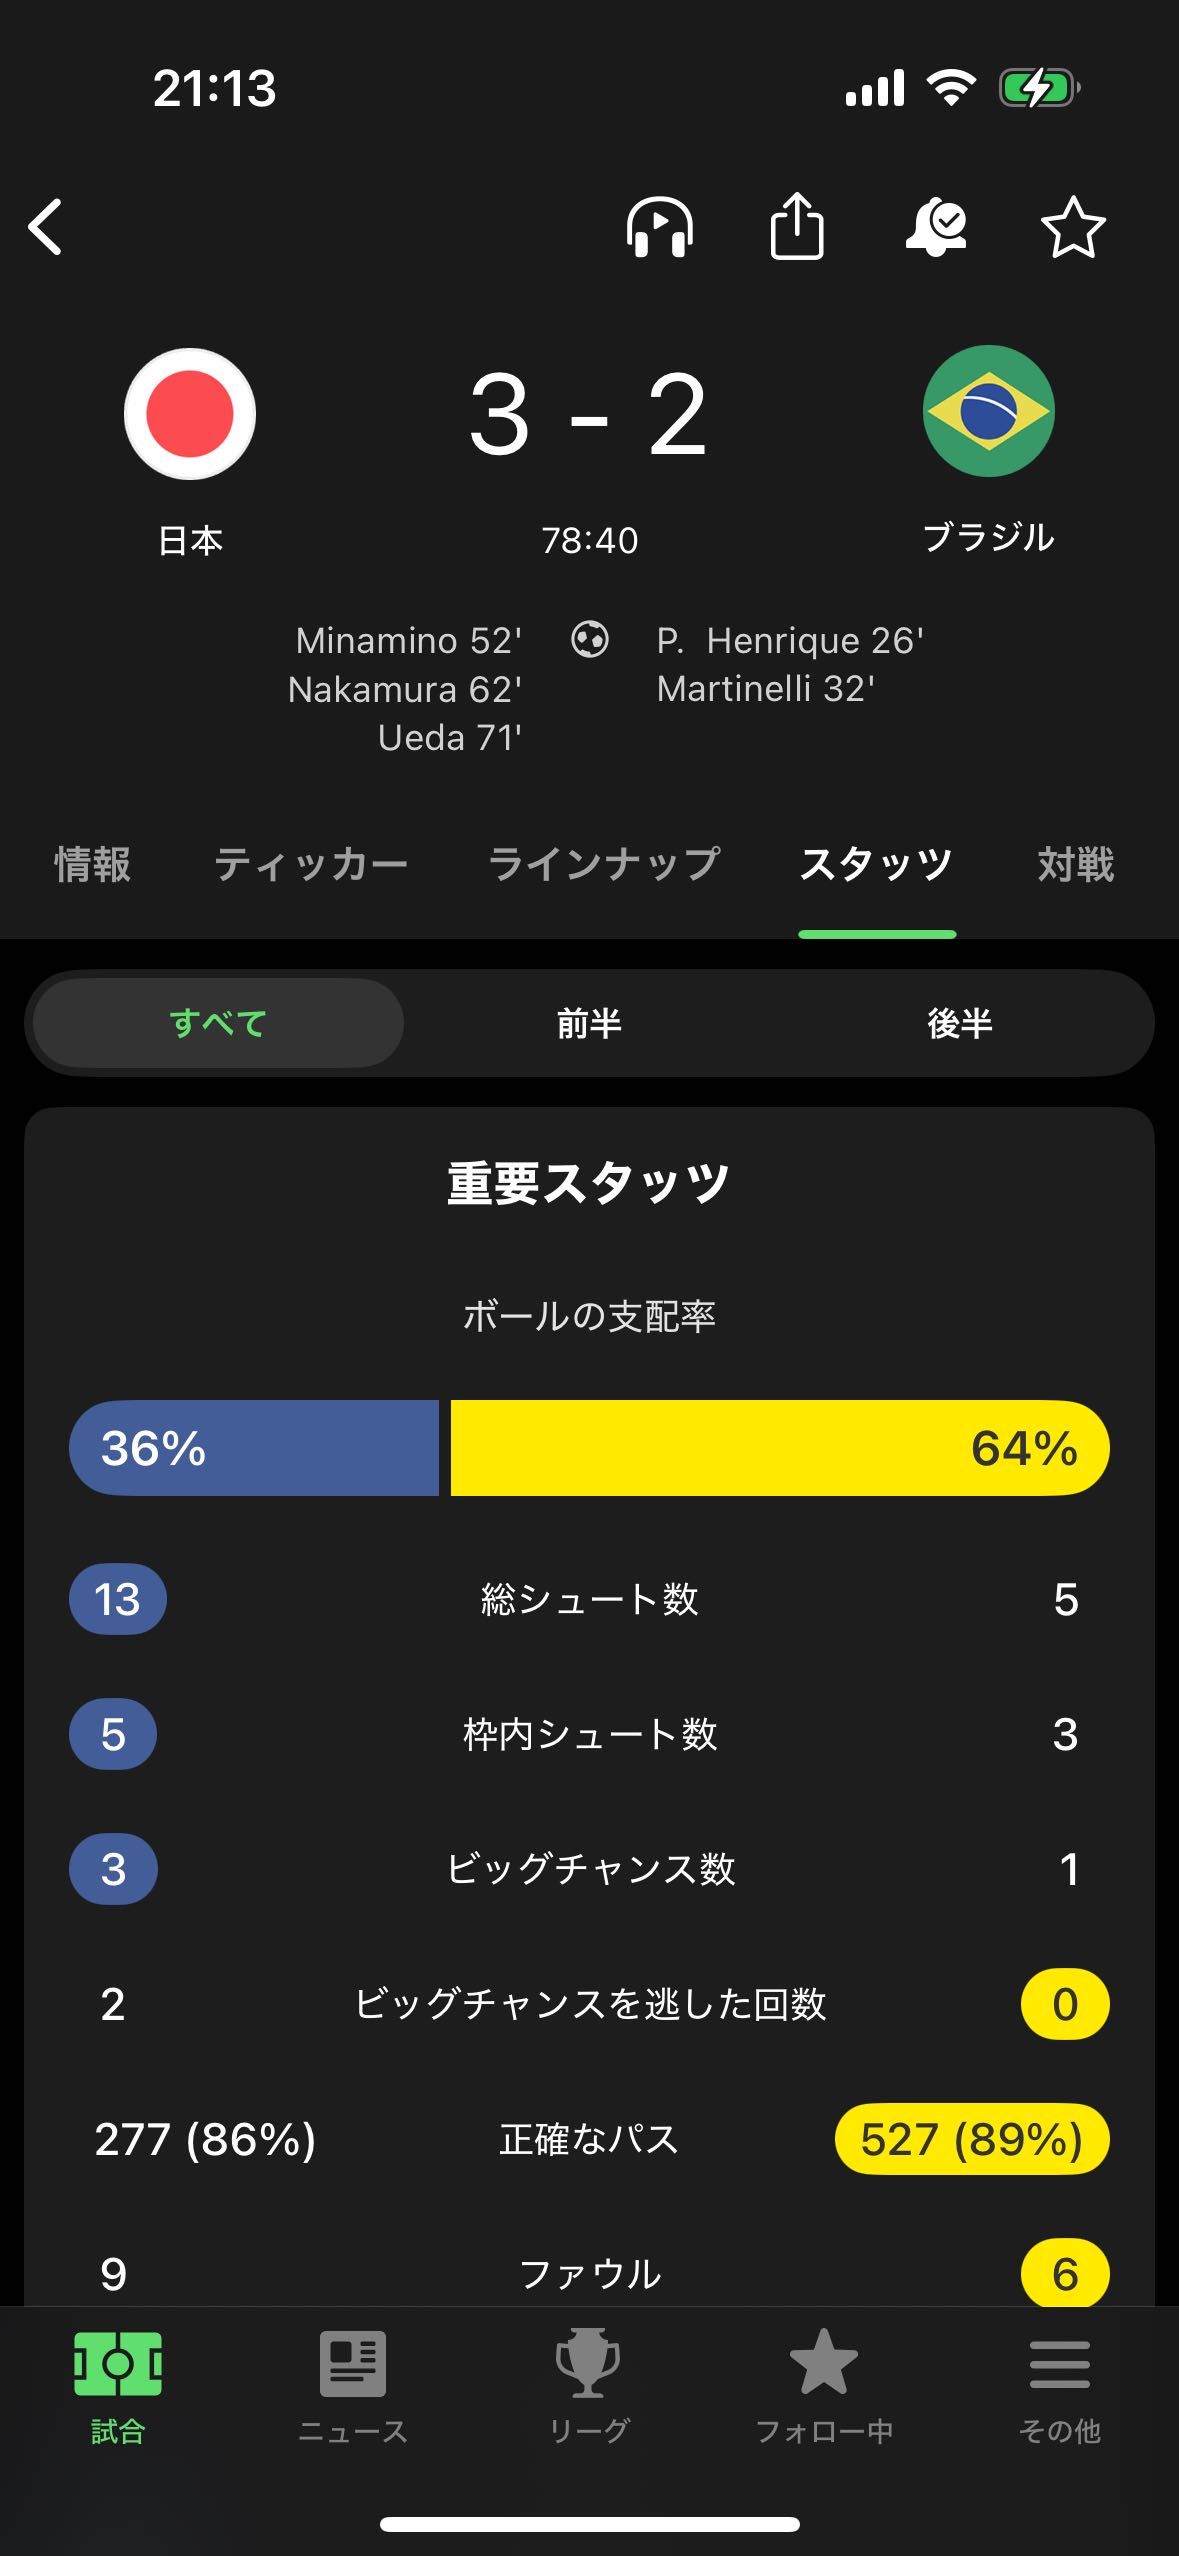
Task: Select the 後半 stats filter
Action: tap(959, 1023)
